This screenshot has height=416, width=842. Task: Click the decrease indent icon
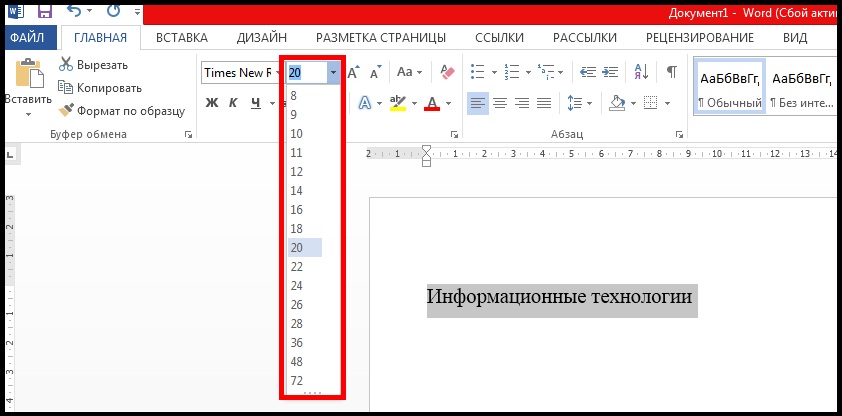pyautogui.click(x=589, y=72)
